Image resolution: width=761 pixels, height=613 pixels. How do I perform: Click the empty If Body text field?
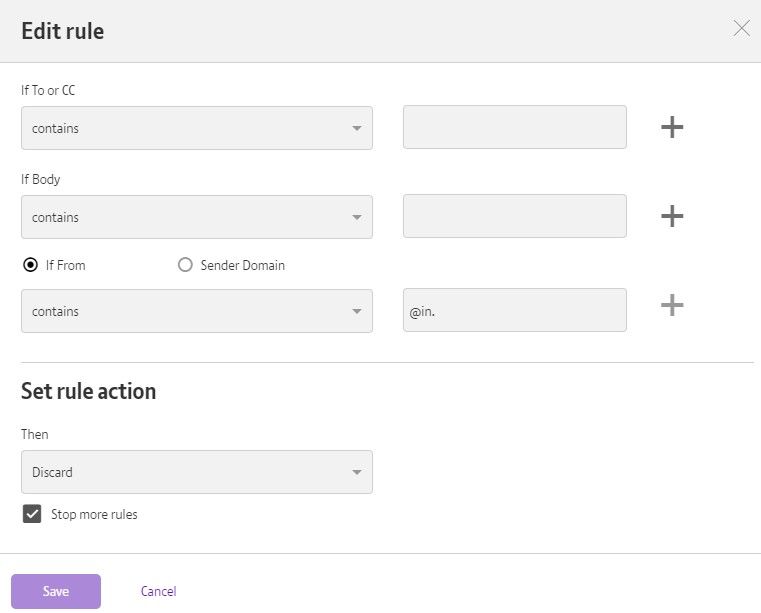514,216
